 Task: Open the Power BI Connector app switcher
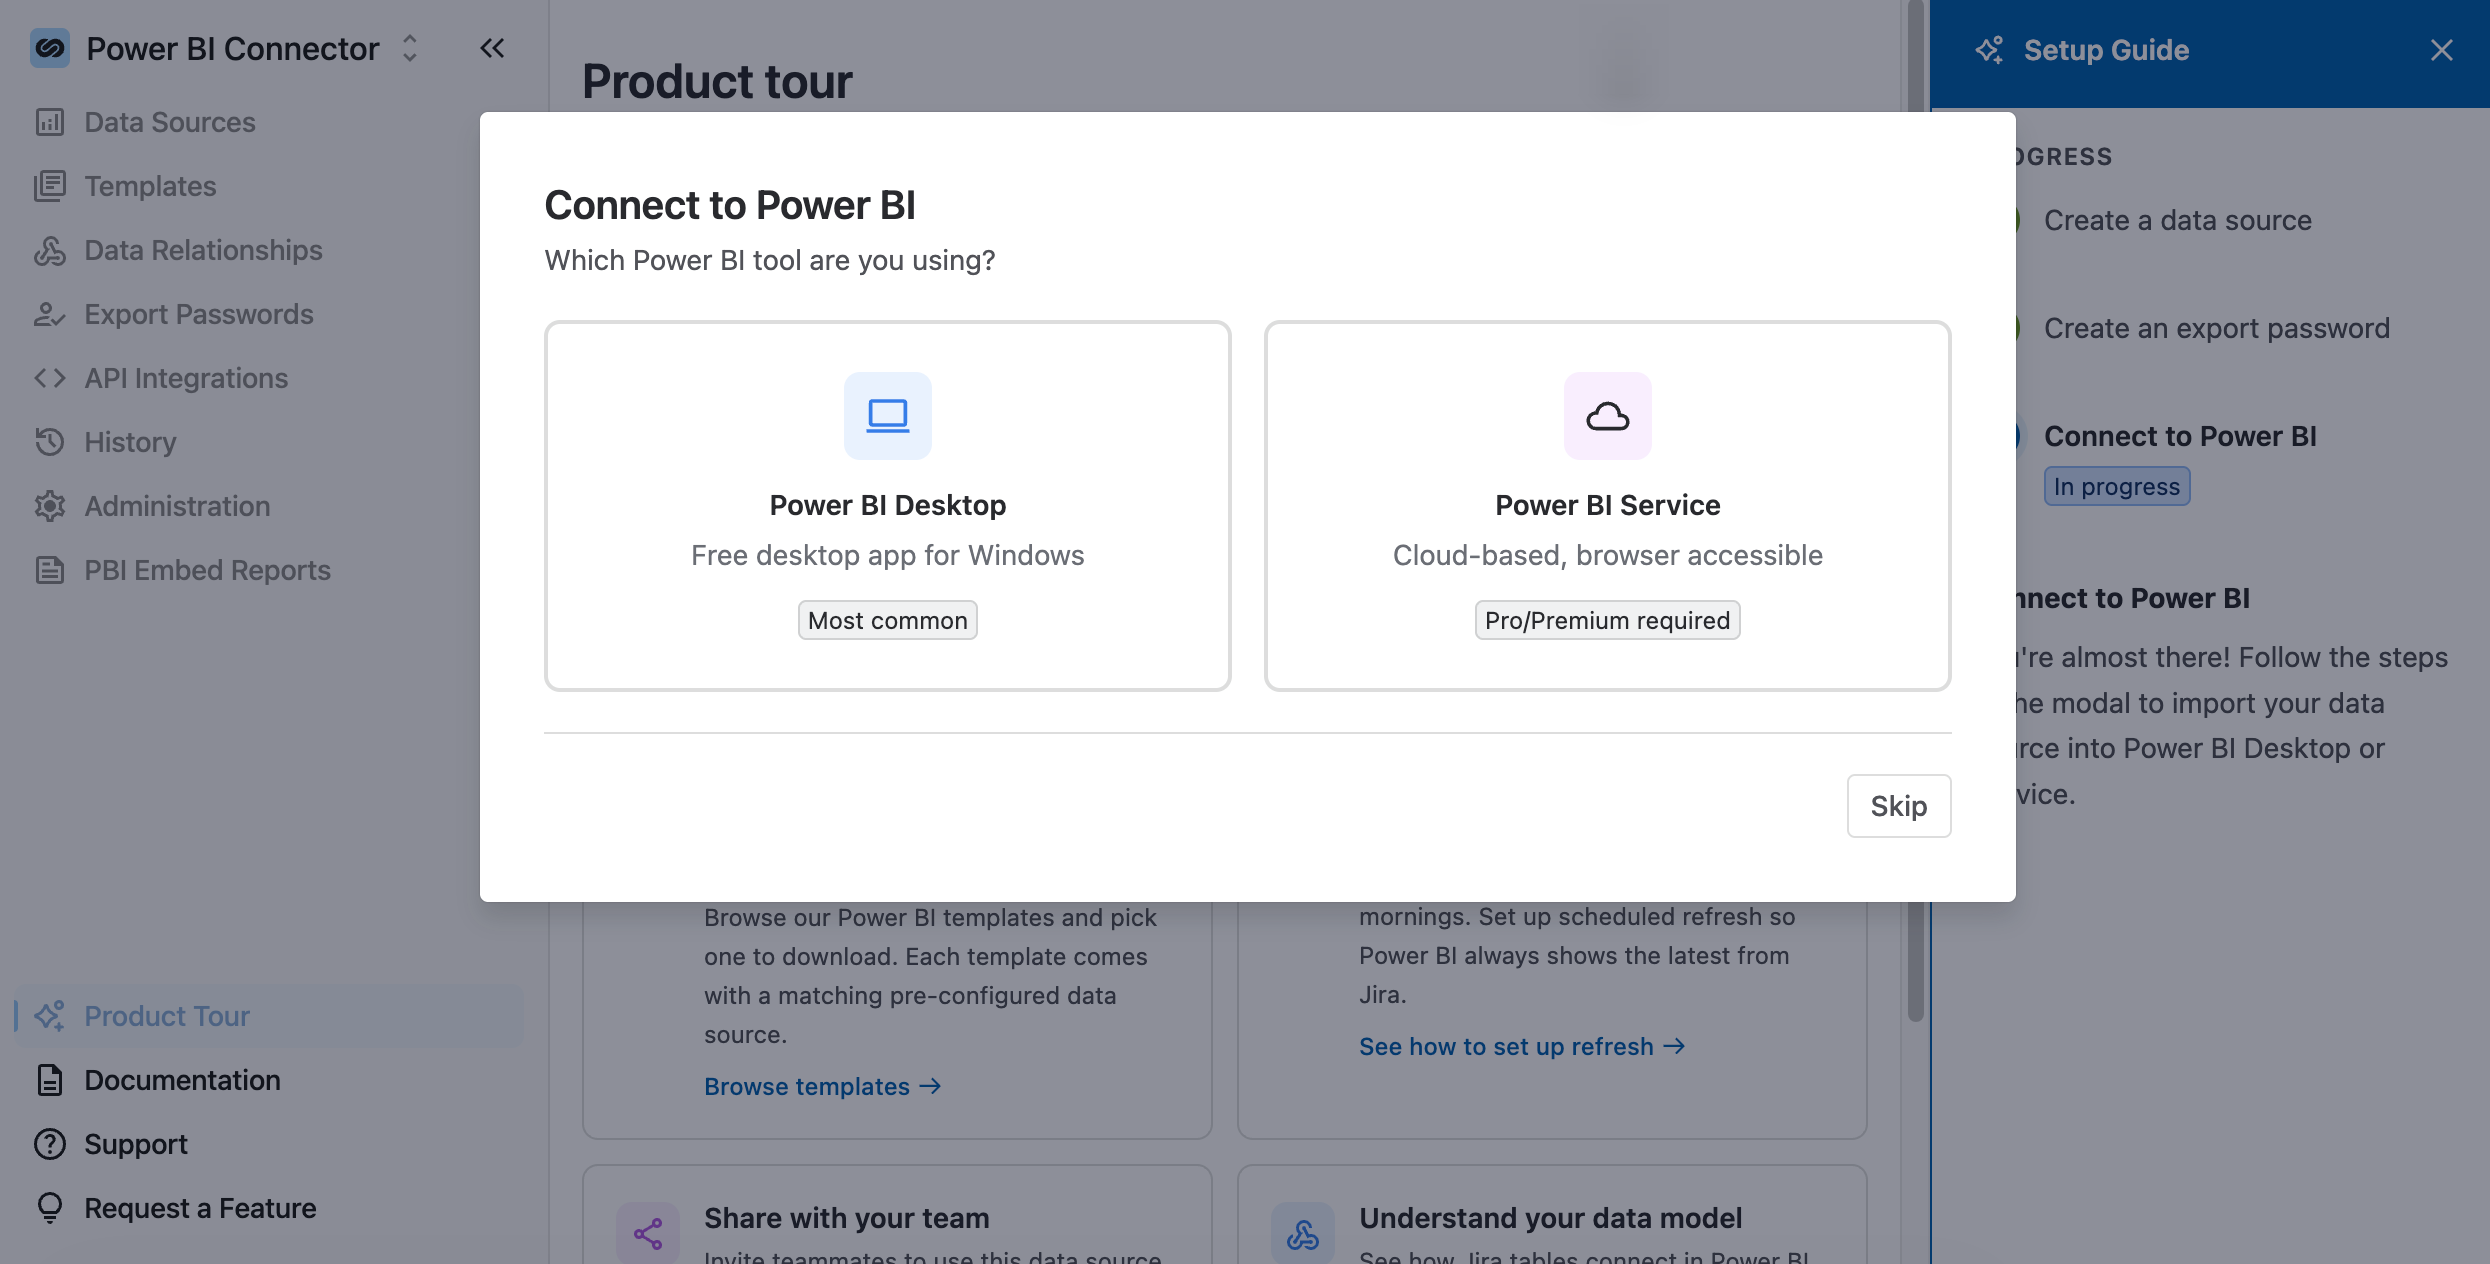(409, 48)
